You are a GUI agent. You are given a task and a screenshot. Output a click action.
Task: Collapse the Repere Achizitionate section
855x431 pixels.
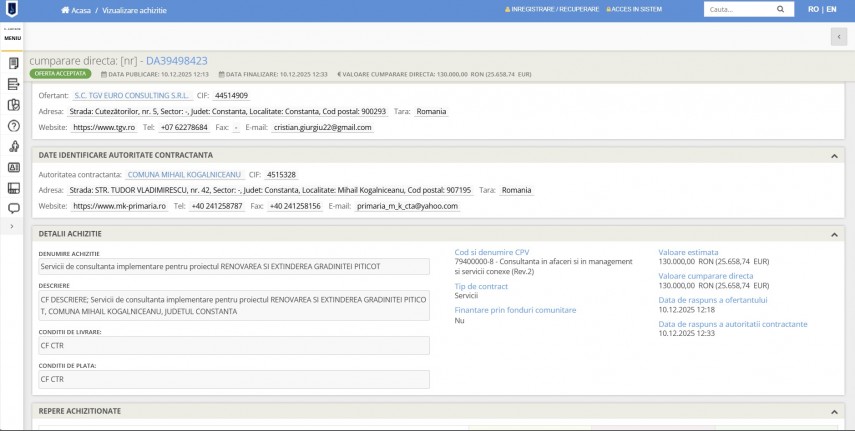coord(834,411)
